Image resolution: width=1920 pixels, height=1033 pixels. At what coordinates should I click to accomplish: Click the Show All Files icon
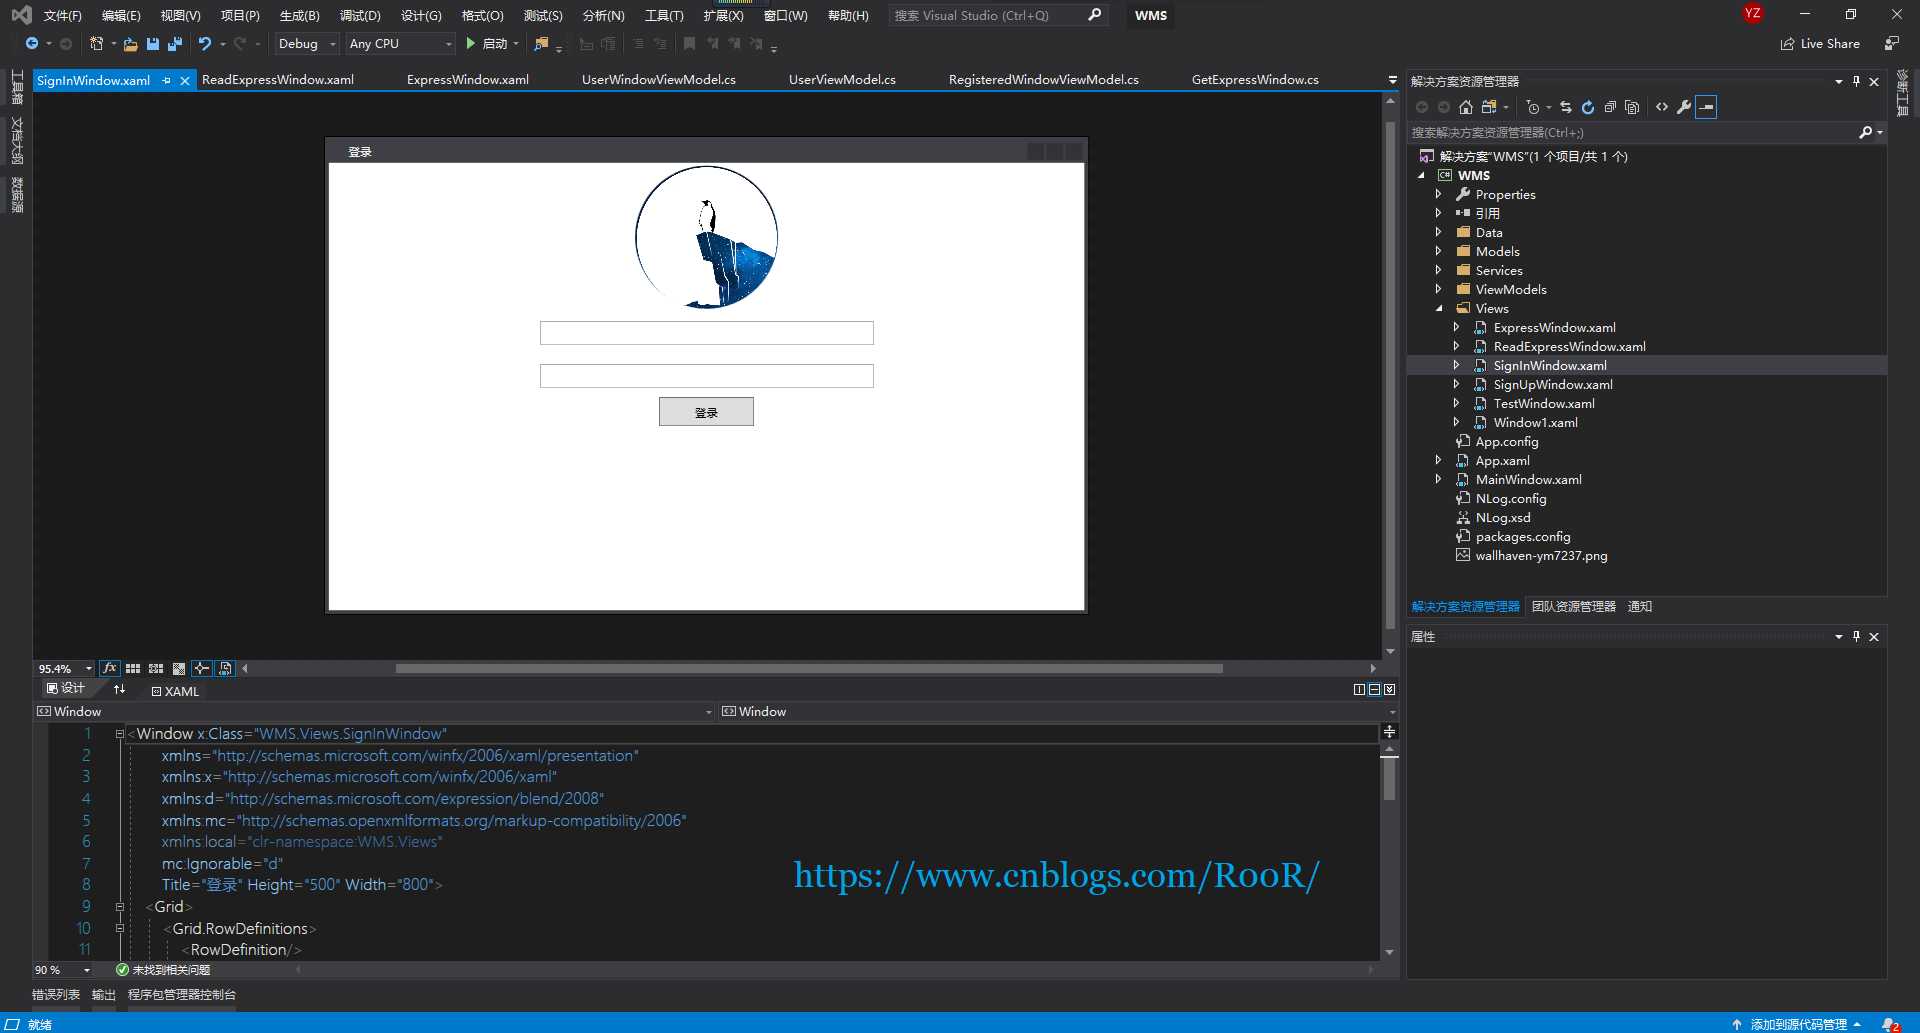pos(1632,107)
